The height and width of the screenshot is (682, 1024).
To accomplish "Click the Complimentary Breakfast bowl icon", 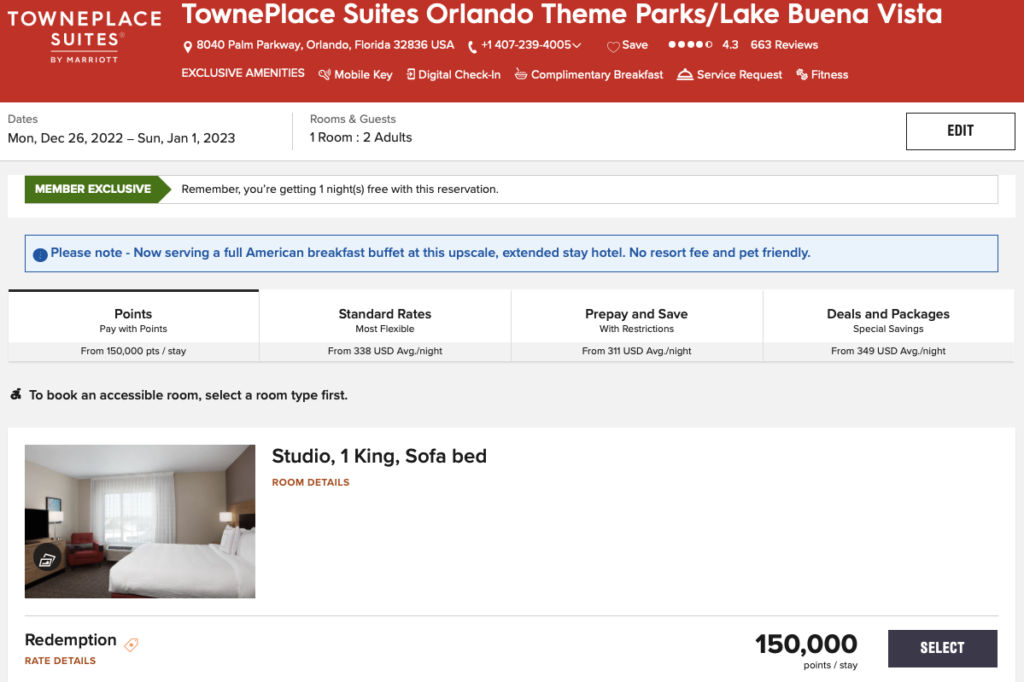I will (521, 75).
